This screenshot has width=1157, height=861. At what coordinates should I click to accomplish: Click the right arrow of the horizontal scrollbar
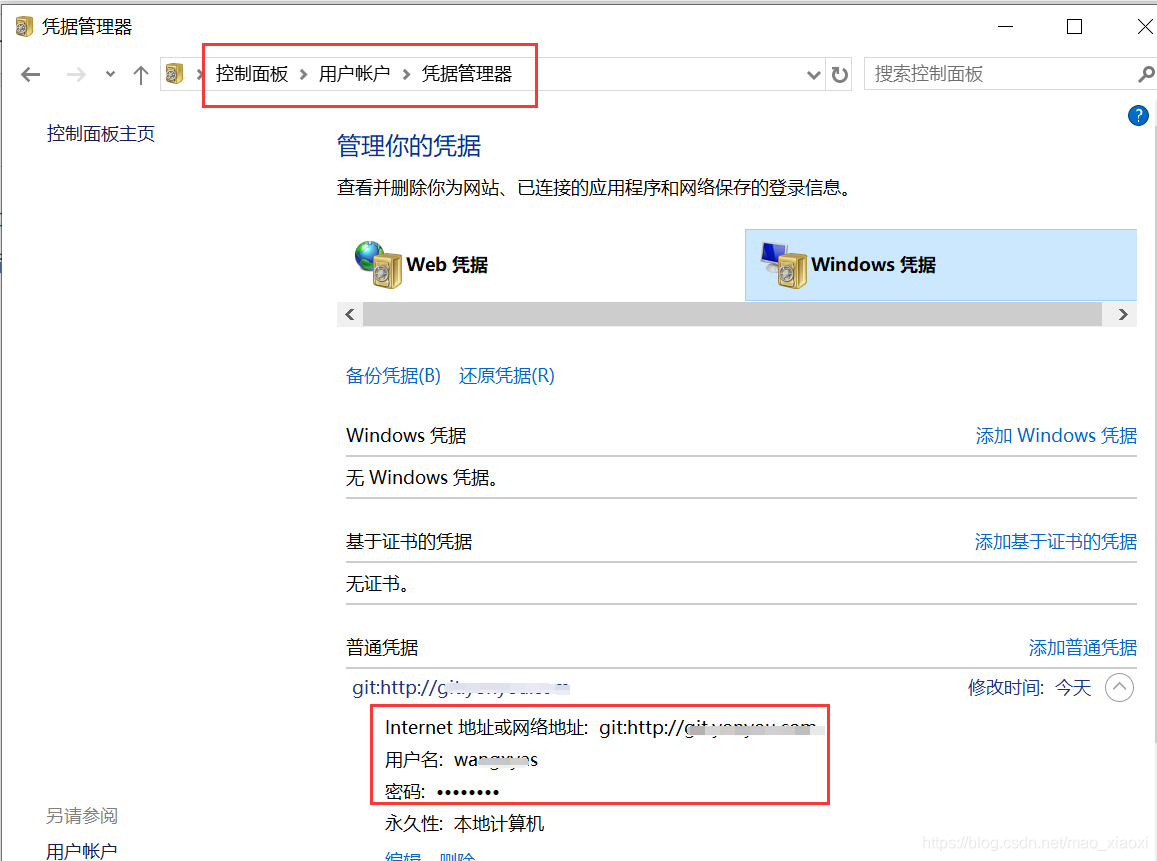[1121, 314]
